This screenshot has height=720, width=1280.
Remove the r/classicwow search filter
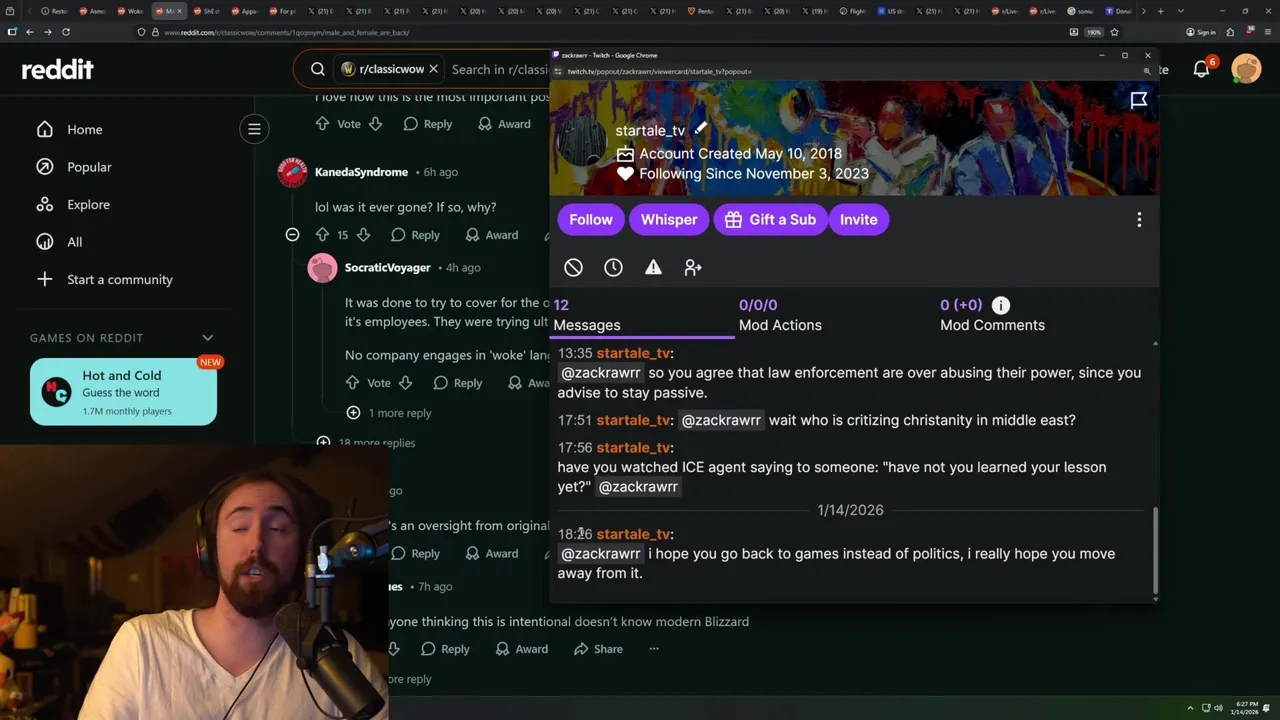tap(433, 69)
